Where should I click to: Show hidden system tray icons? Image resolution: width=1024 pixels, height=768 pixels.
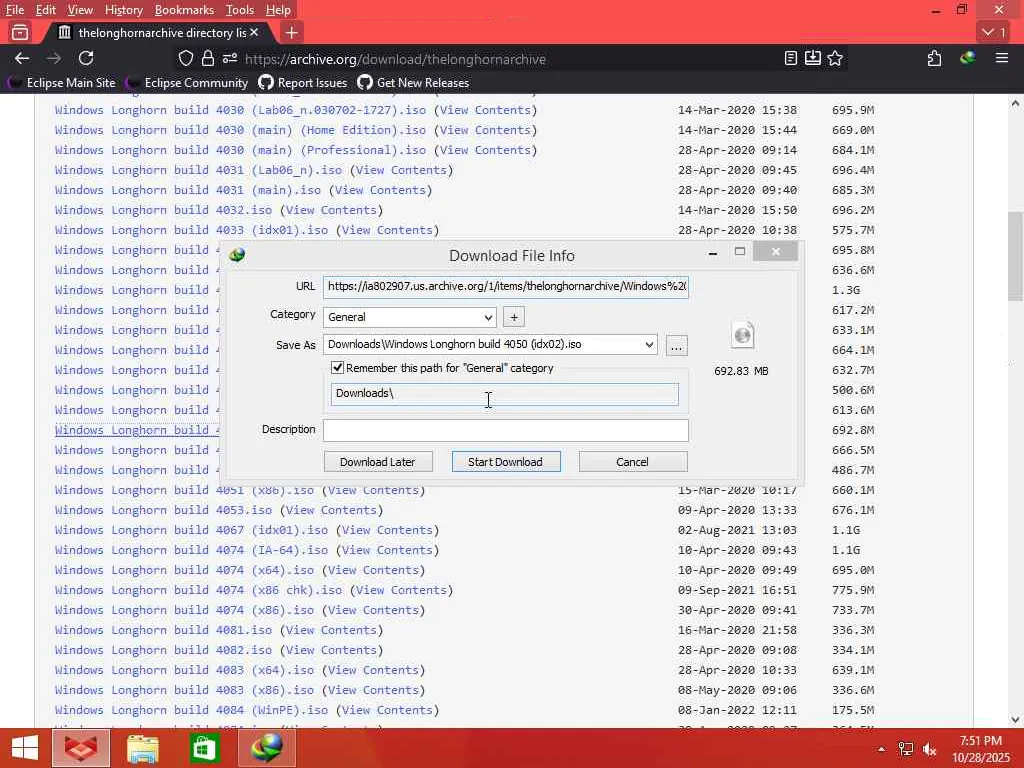[x=882, y=749]
